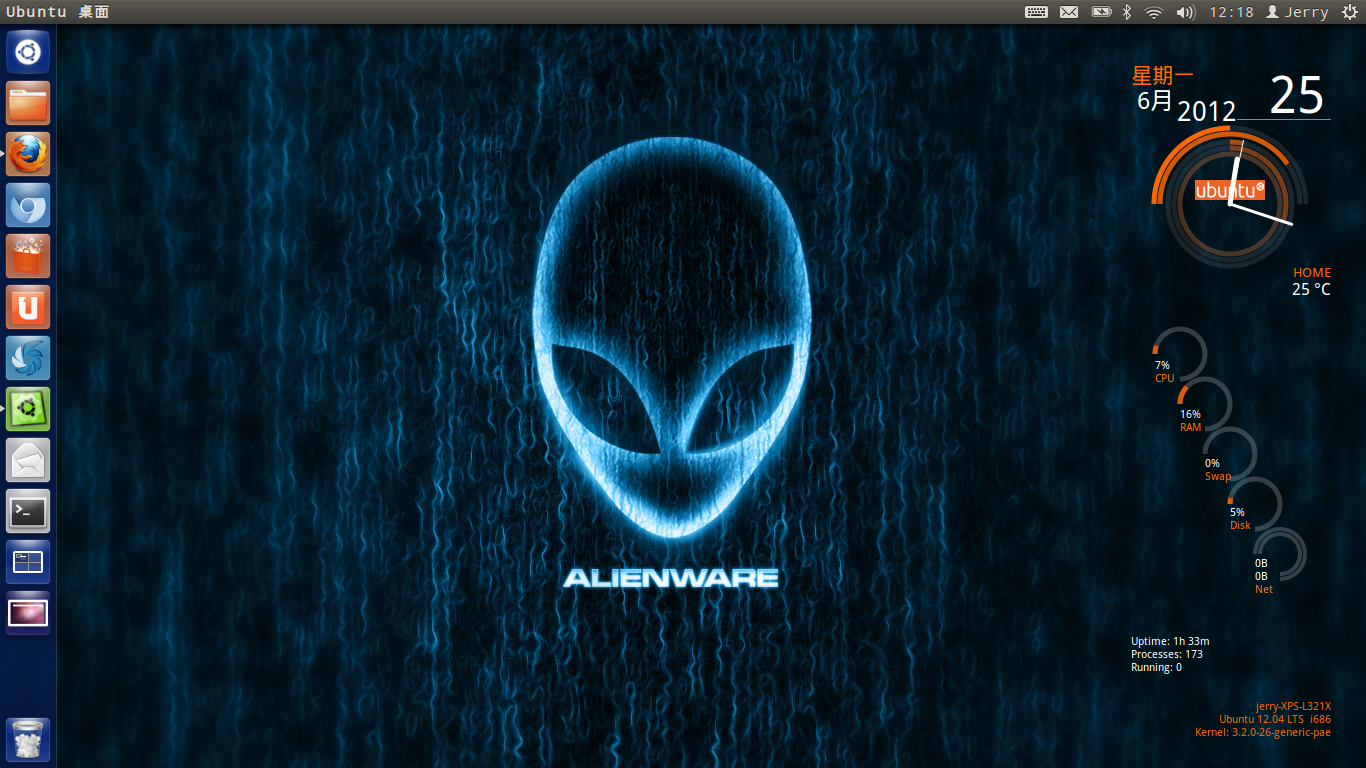Open the Jerry user menu

(x=1297, y=12)
